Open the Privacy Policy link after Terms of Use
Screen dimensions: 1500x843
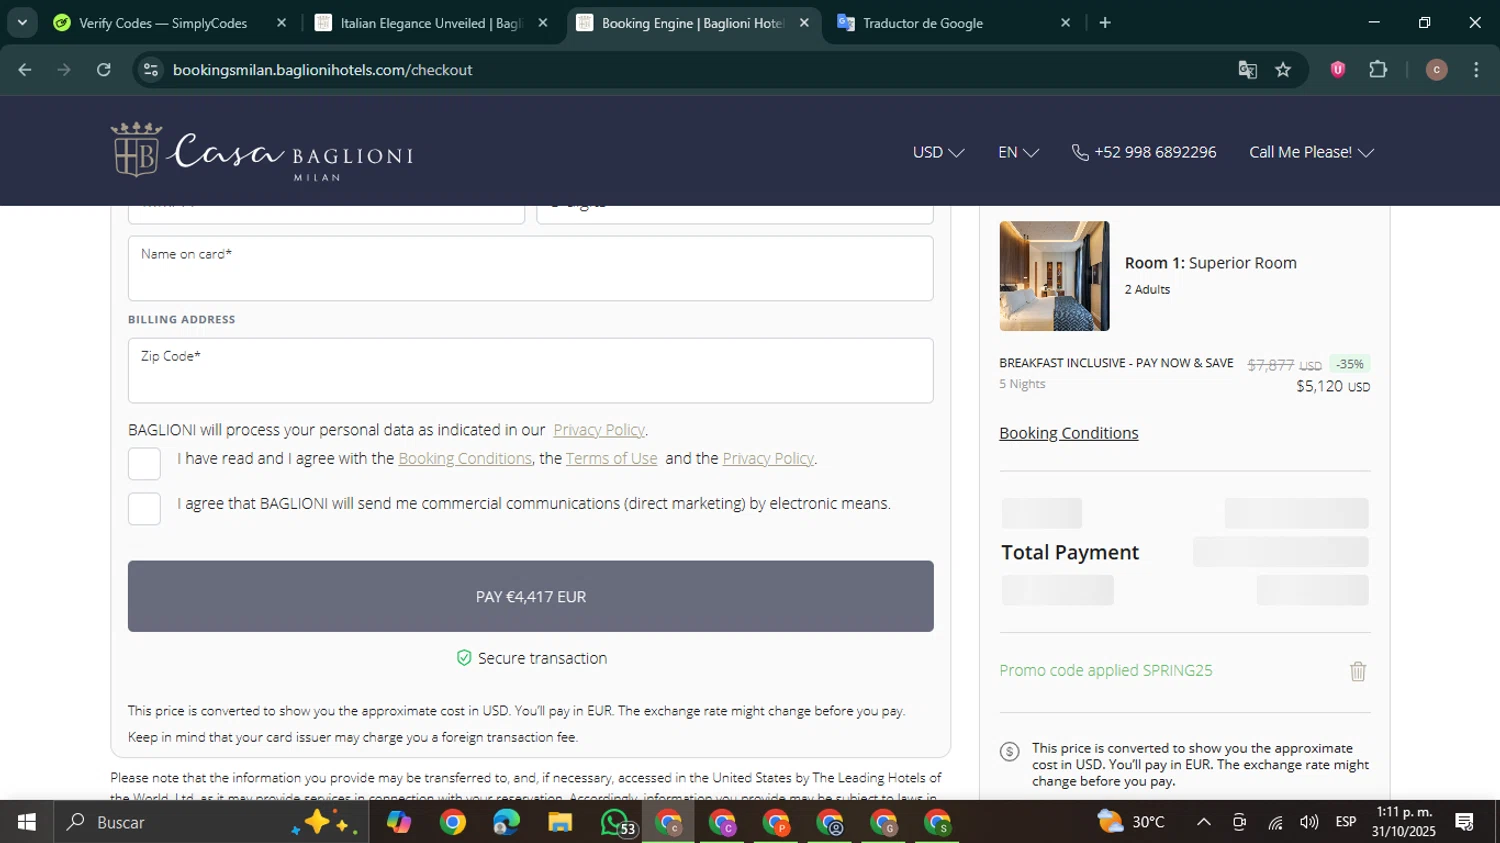click(x=768, y=458)
